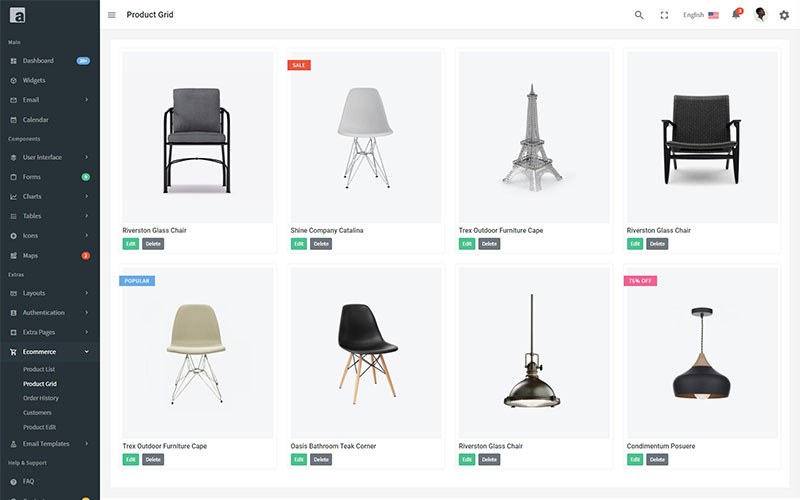The image size is (800, 500).
Task: Enter fullscreen mode via header icon
Action: (664, 15)
